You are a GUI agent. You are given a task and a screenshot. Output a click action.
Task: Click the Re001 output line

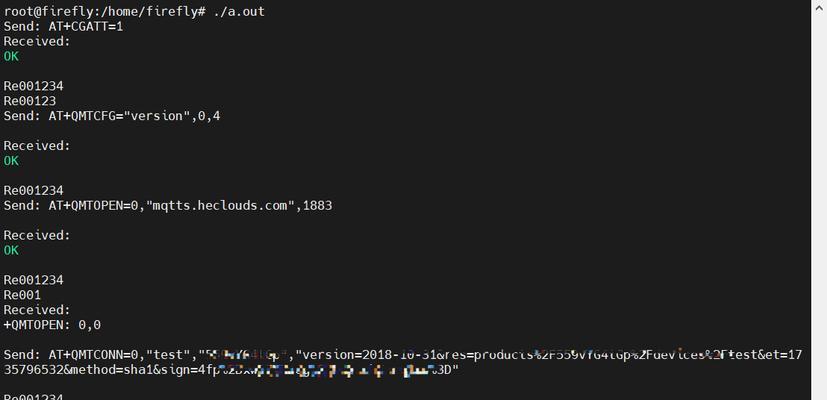(22, 295)
